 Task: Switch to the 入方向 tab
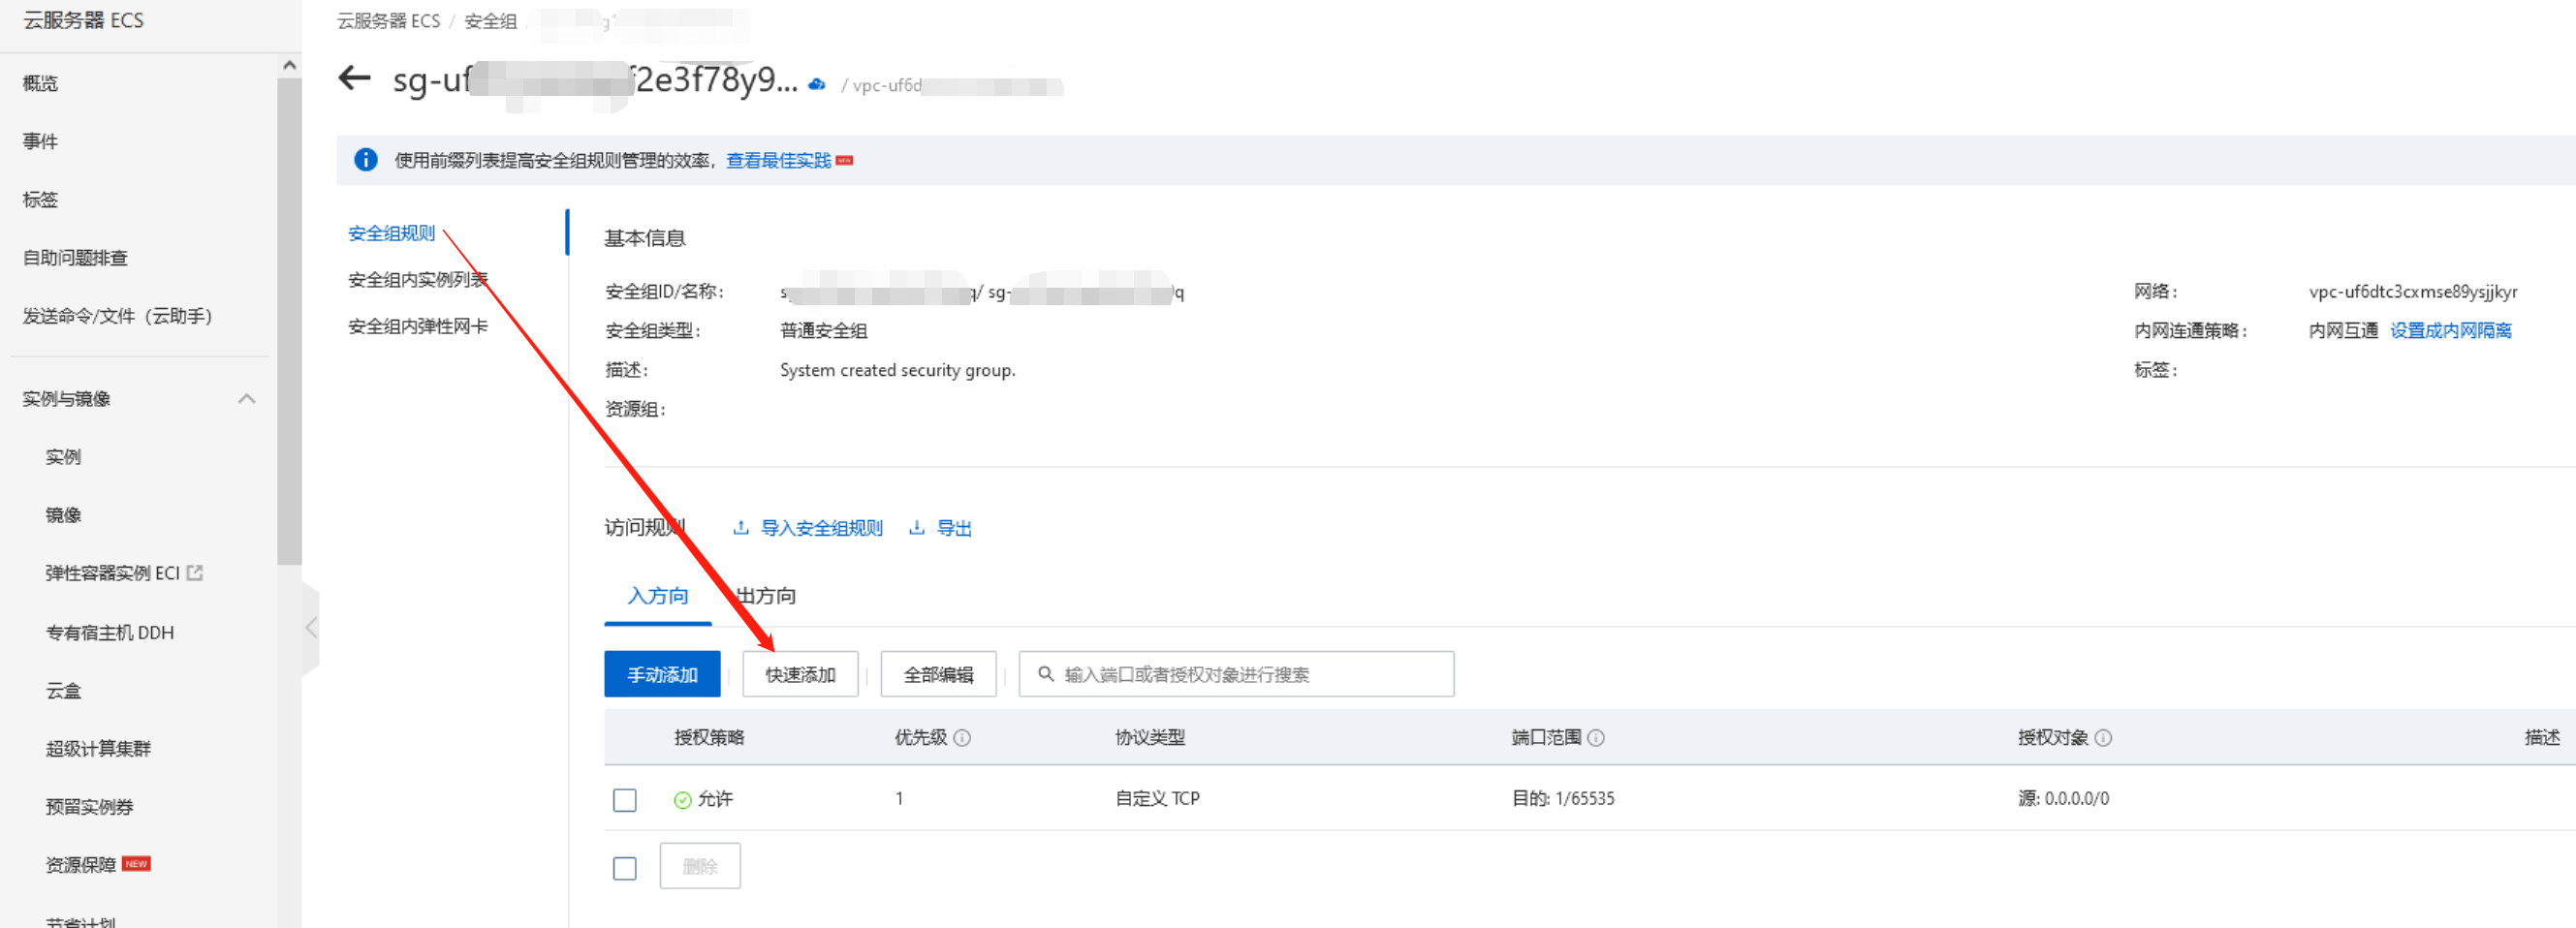click(658, 596)
